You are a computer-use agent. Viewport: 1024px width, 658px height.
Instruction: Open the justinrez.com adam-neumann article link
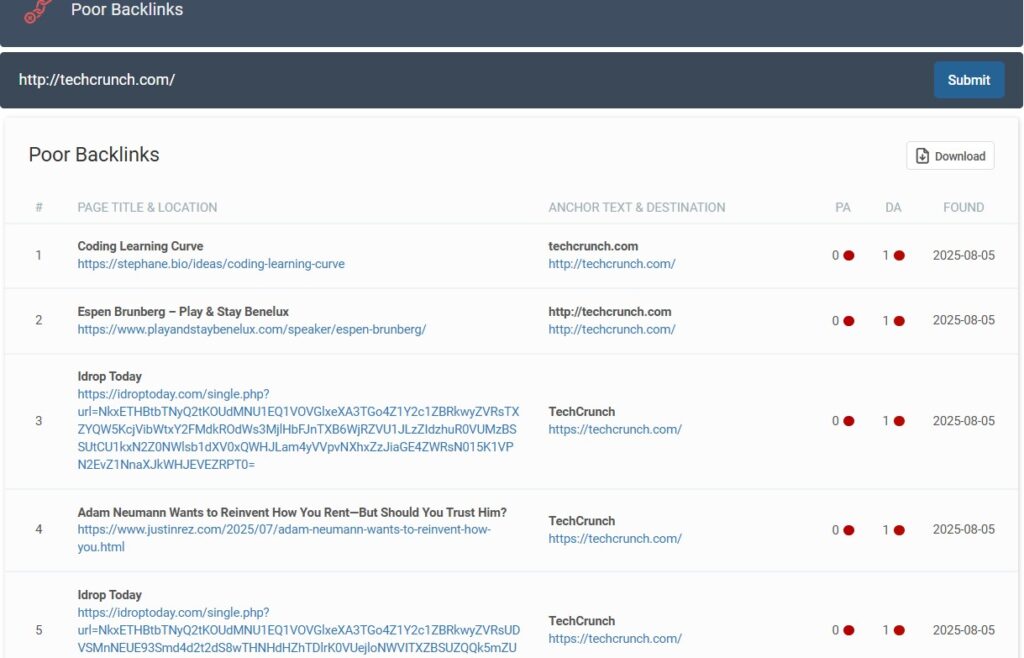tap(284, 539)
